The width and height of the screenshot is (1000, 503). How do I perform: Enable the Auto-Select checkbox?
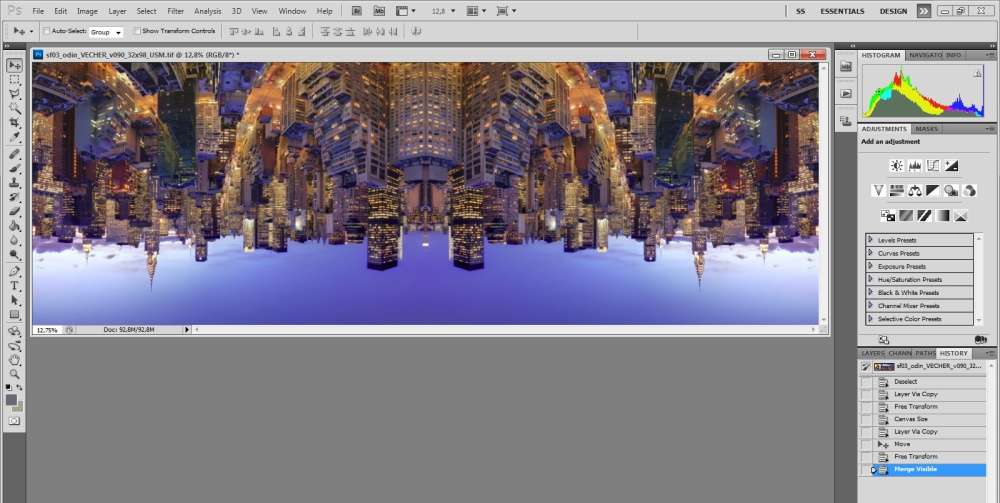46,31
